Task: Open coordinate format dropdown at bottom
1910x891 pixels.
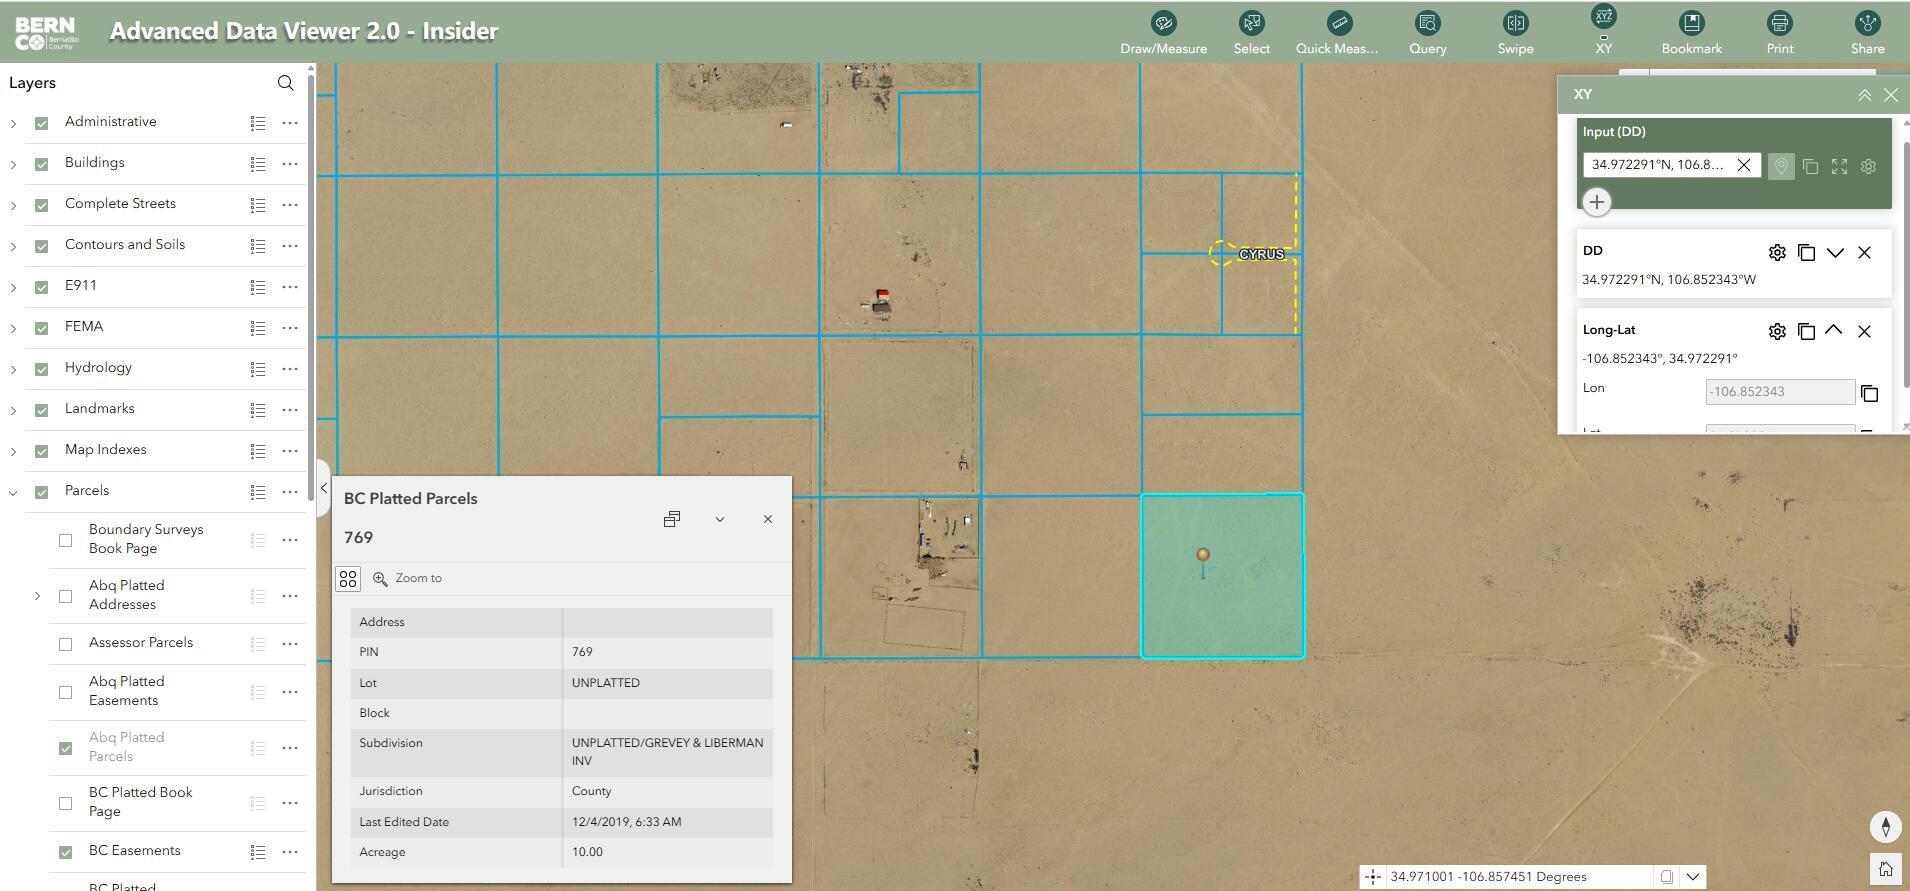Action: pyautogui.click(x=1692, y=877)
